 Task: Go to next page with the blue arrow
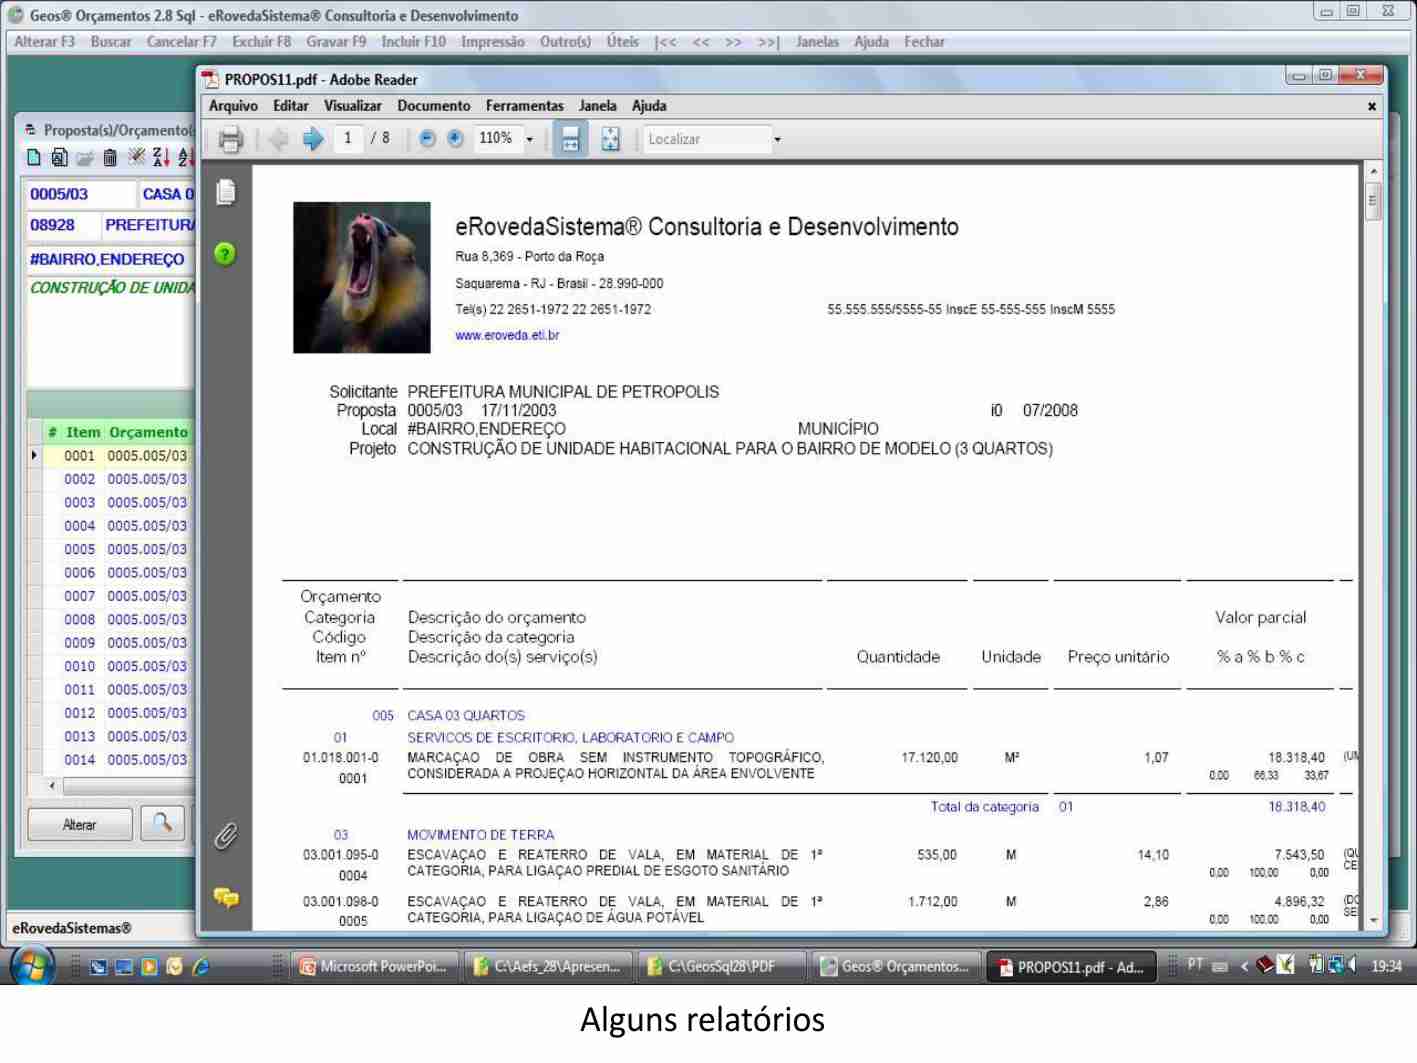313,139
